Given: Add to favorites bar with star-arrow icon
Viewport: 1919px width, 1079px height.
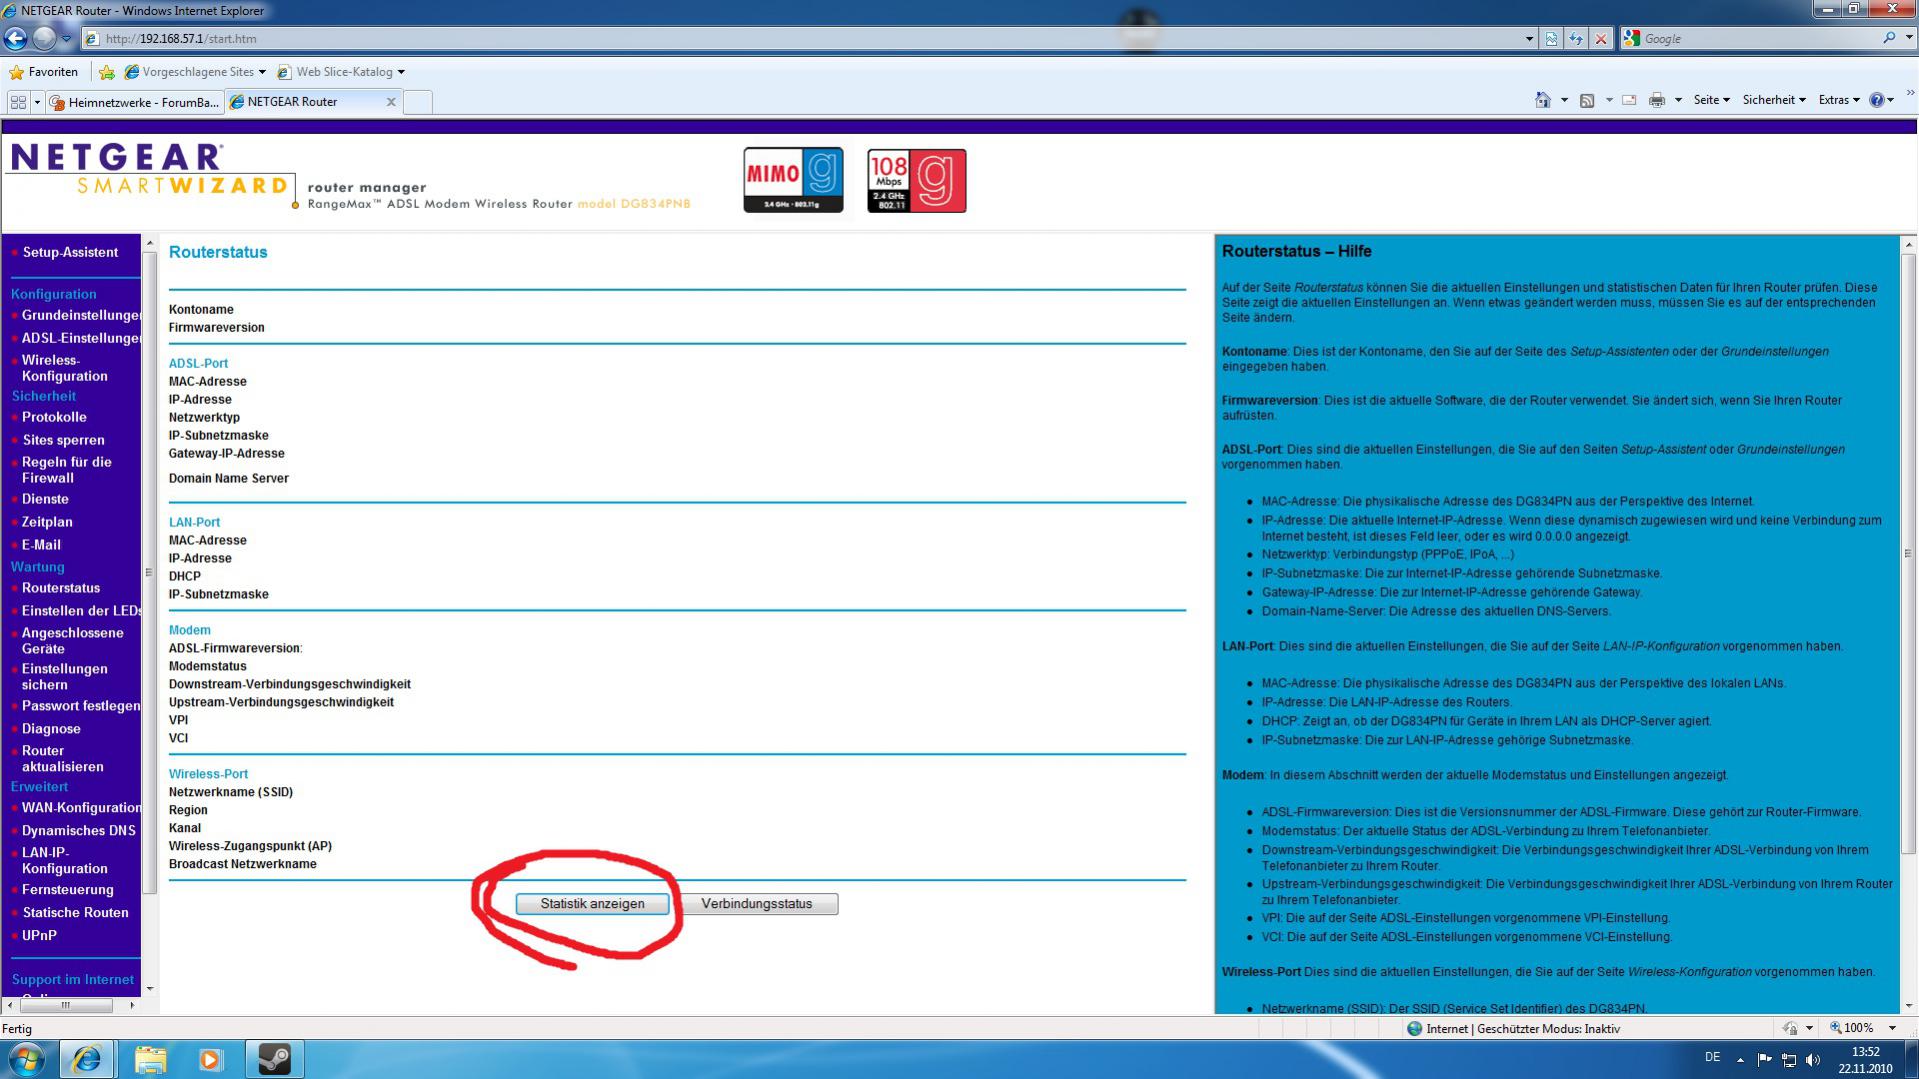Looking at the screenshot, I should click(x=107, y=72).
